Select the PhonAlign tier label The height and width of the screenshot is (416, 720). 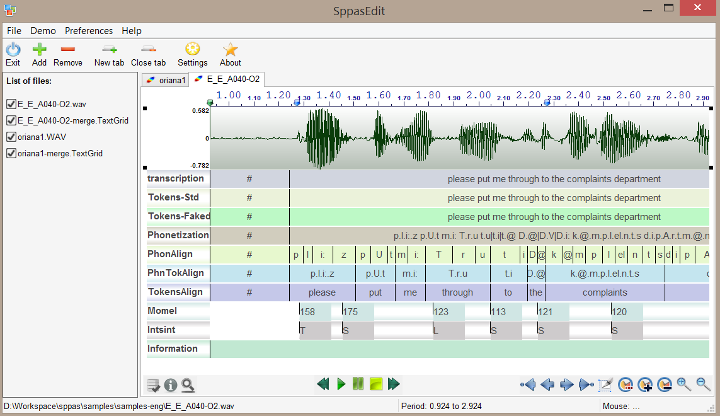[x=178, y=254]
